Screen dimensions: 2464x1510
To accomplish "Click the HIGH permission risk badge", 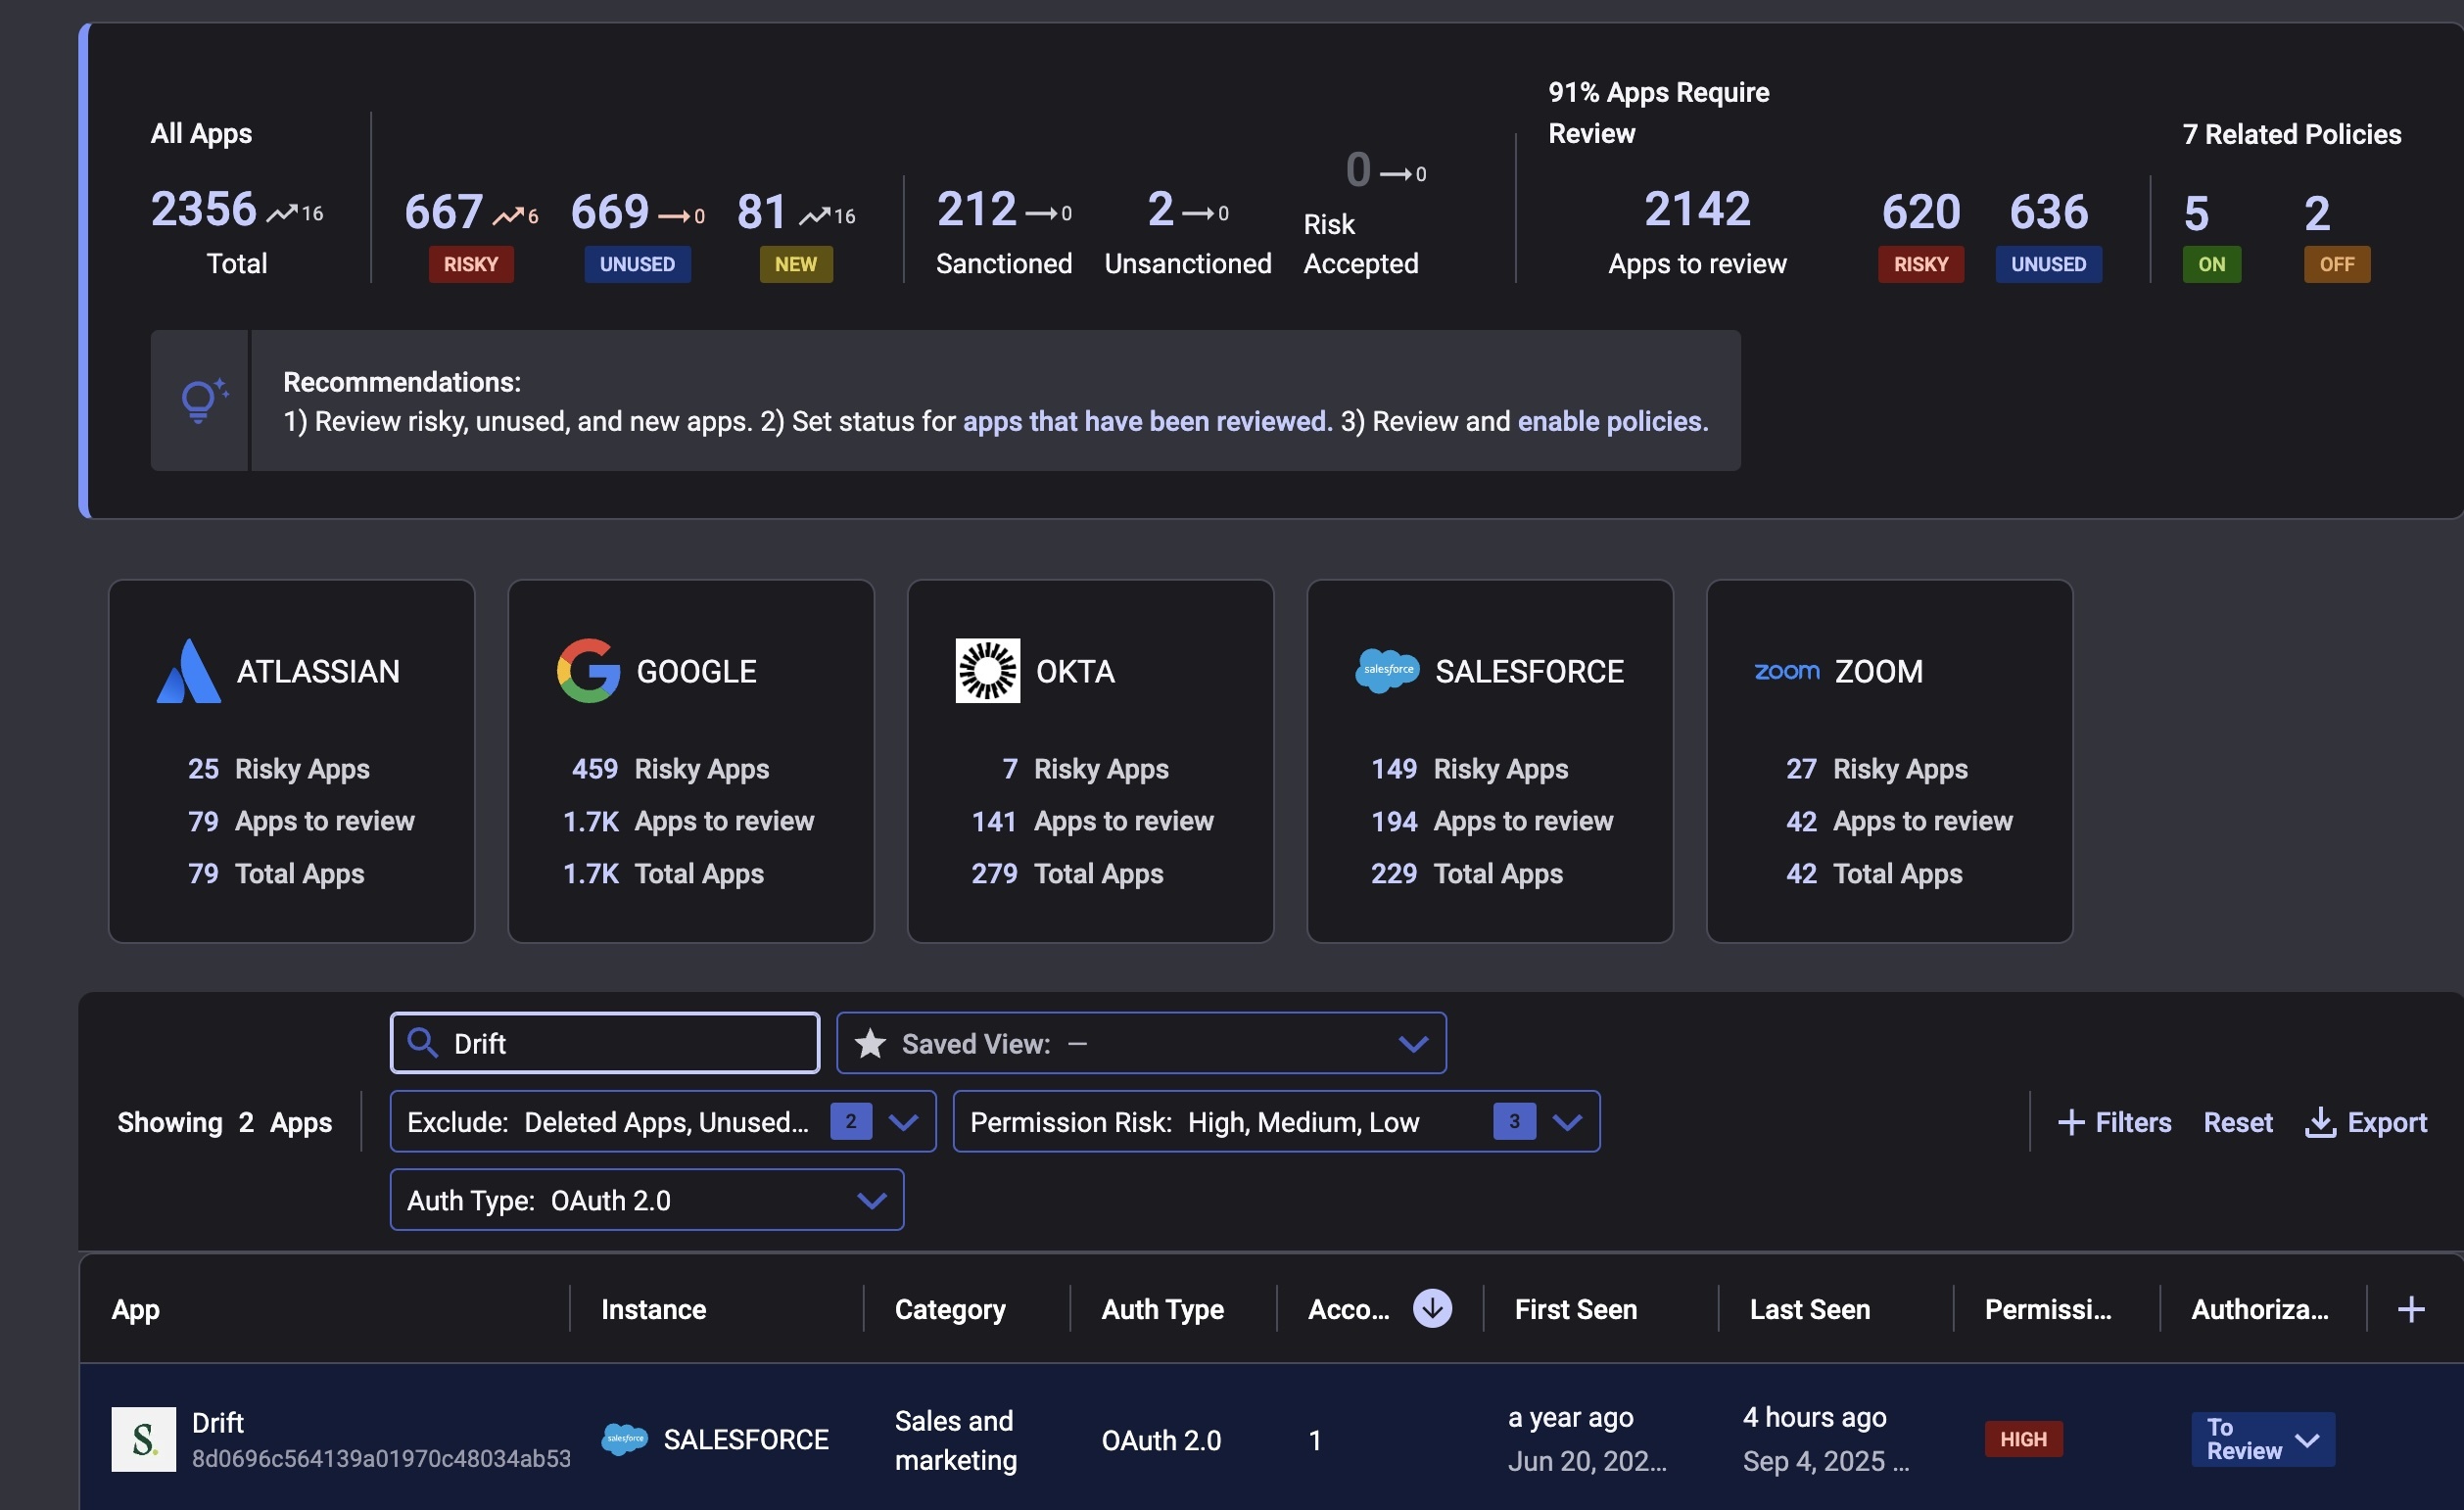I will point(2023,1439).
